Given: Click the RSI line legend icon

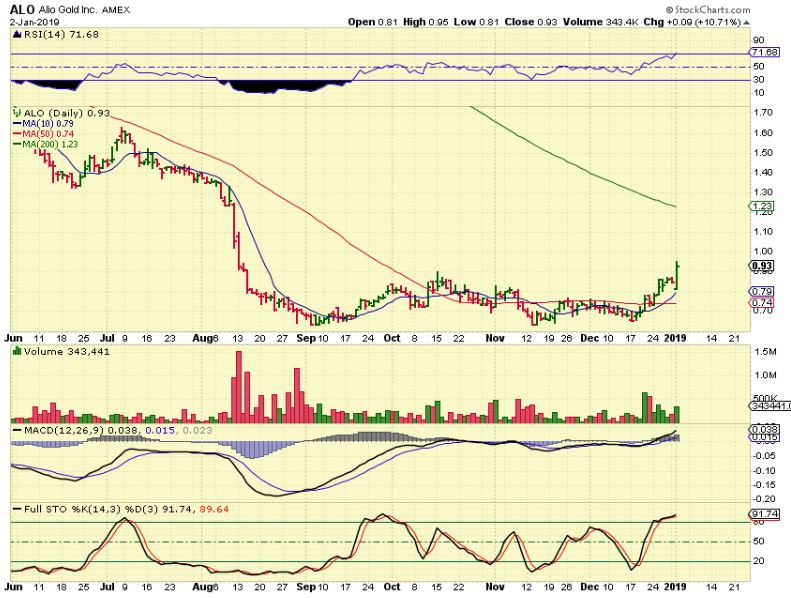Looking at the screenshot, I should (17, 34).
